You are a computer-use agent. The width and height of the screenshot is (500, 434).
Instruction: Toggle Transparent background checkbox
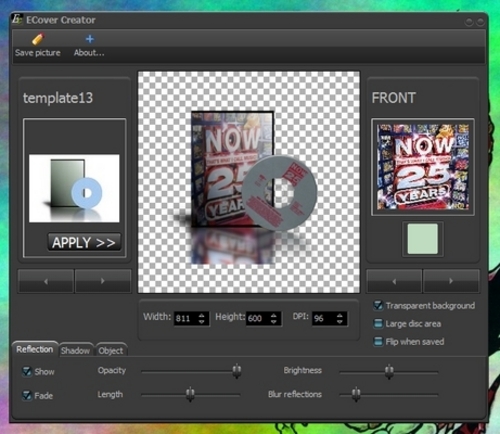click(378, 305)
